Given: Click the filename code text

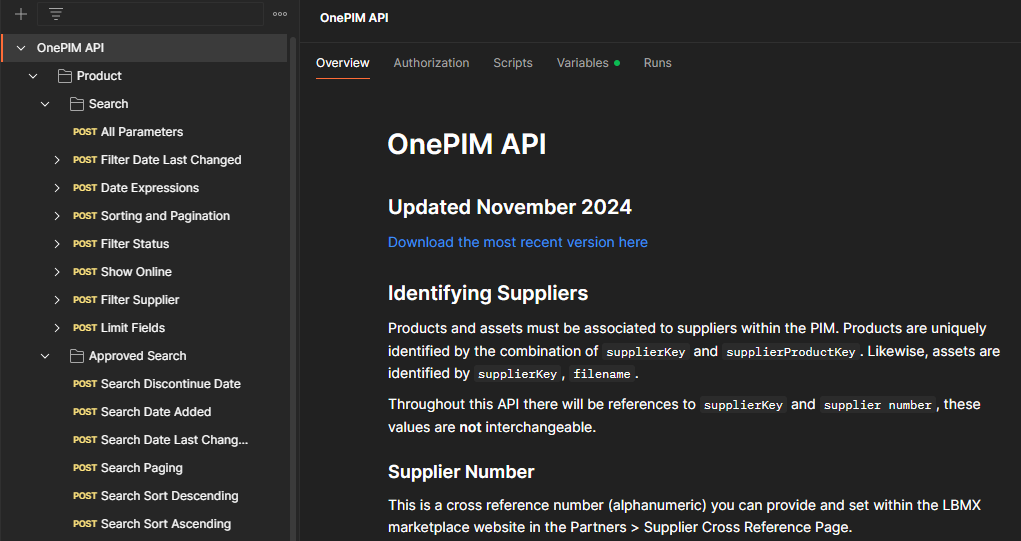Looking at the screenshot, I should click(602, 374).
